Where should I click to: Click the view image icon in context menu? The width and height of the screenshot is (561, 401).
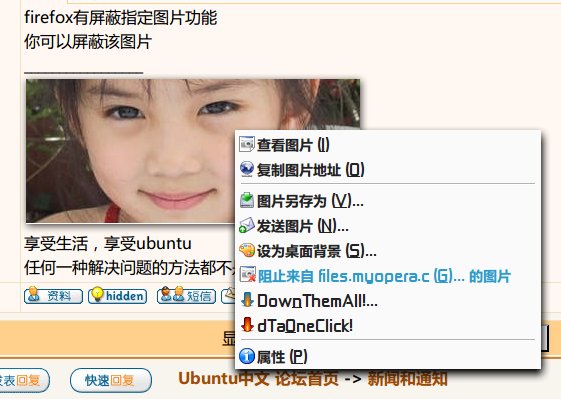pyautogui.click(x=247, y=144)
